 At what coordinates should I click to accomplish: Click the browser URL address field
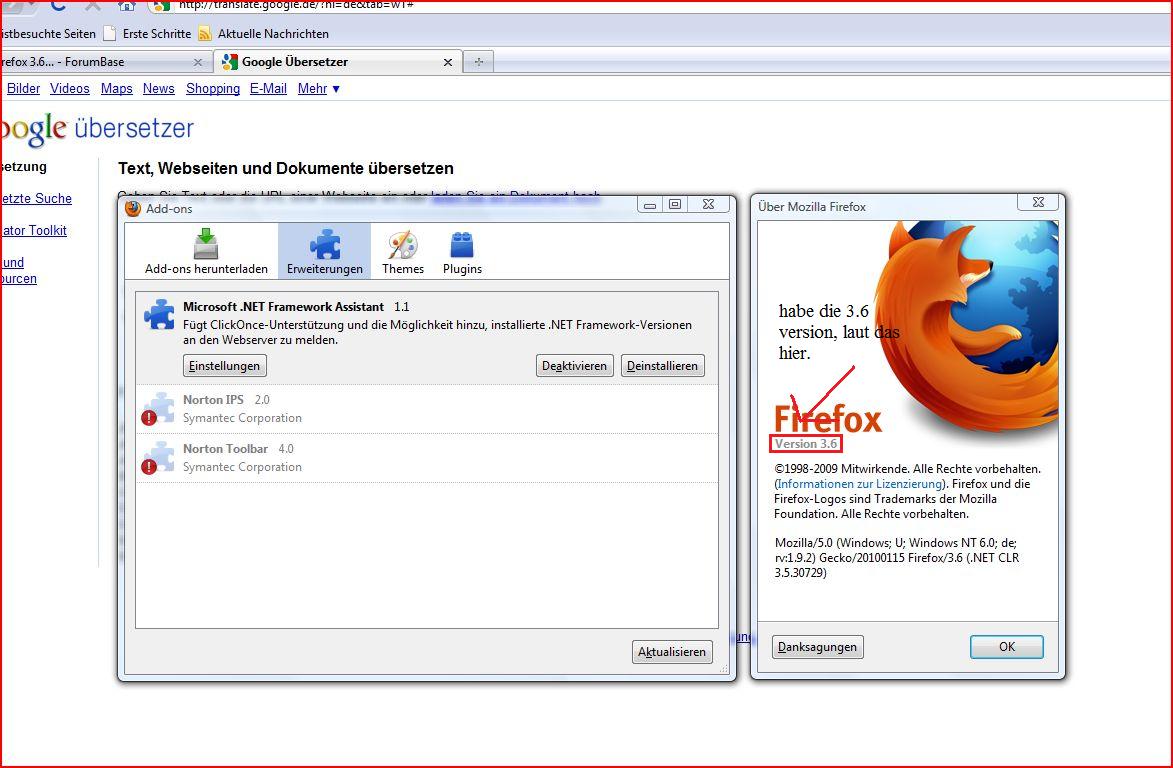(658, 4)
